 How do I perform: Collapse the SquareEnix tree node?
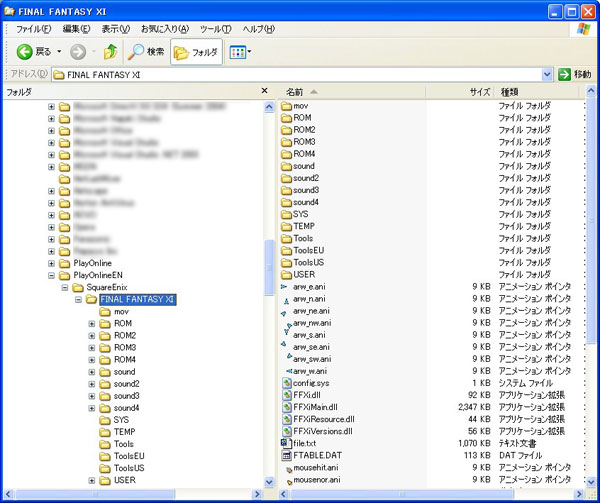65,288
